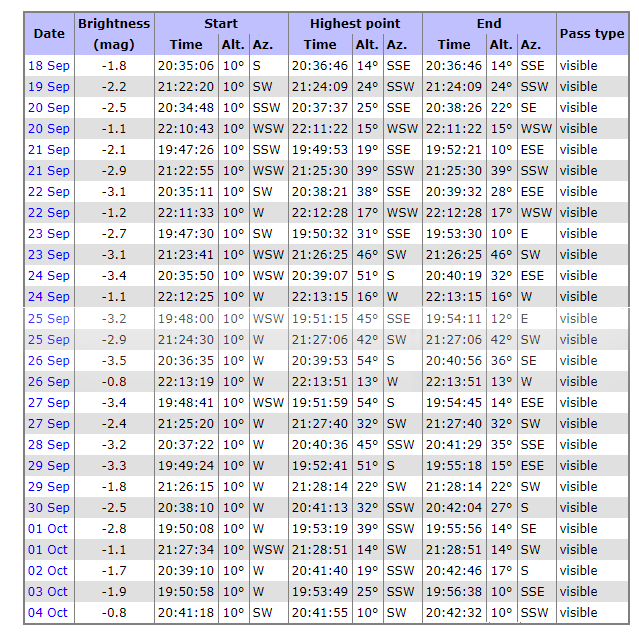The height and width of the screenshot is (636, 639).
Task: Open 01 Oct link with brightness -2.8
Action: pos(48,529)
